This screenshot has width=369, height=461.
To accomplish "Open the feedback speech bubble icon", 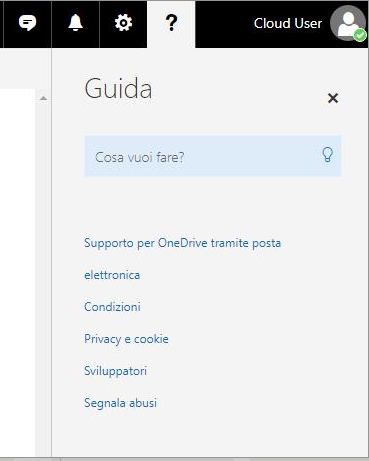I will point(27,24).
